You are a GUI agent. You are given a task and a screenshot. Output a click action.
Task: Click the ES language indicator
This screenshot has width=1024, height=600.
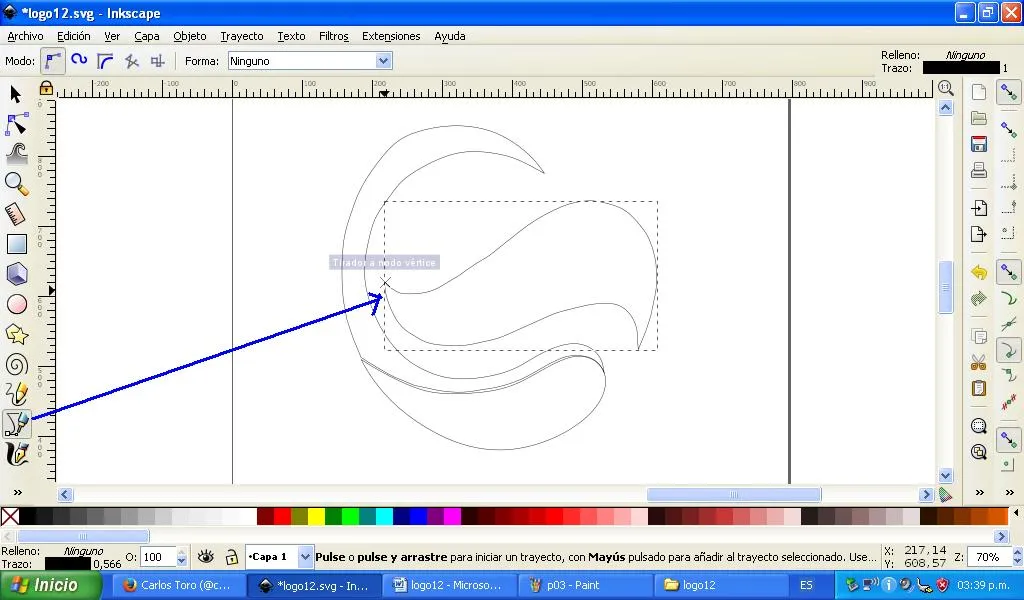click(x=807, y=585)
